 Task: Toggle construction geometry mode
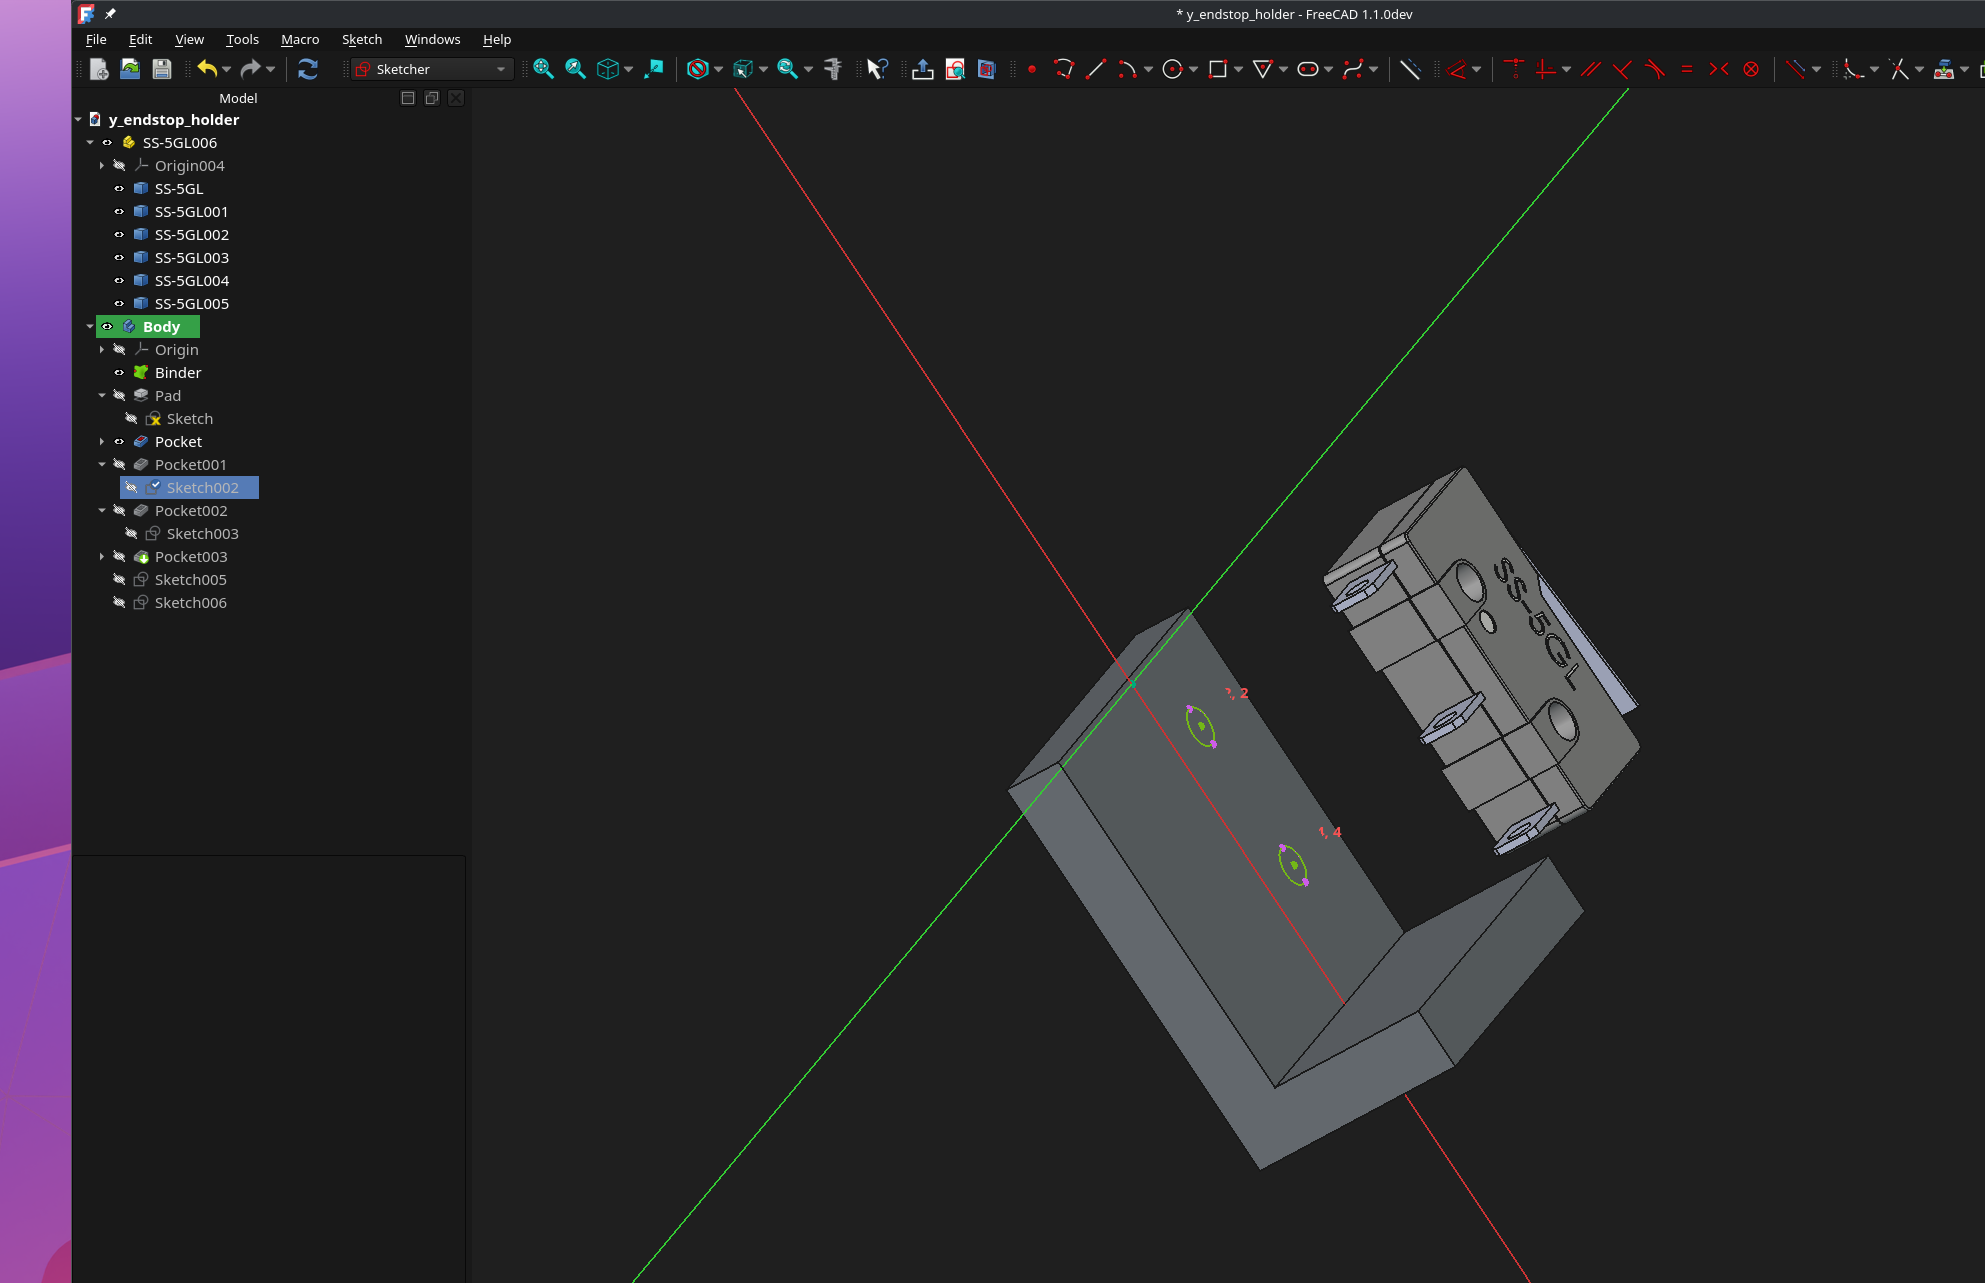coord(1410,69)
